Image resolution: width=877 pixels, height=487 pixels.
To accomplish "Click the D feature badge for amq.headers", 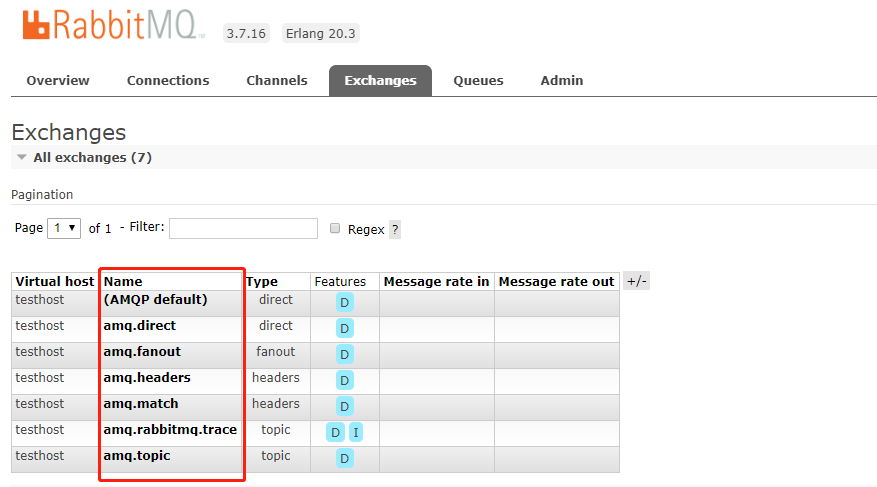I will (345, 380).
